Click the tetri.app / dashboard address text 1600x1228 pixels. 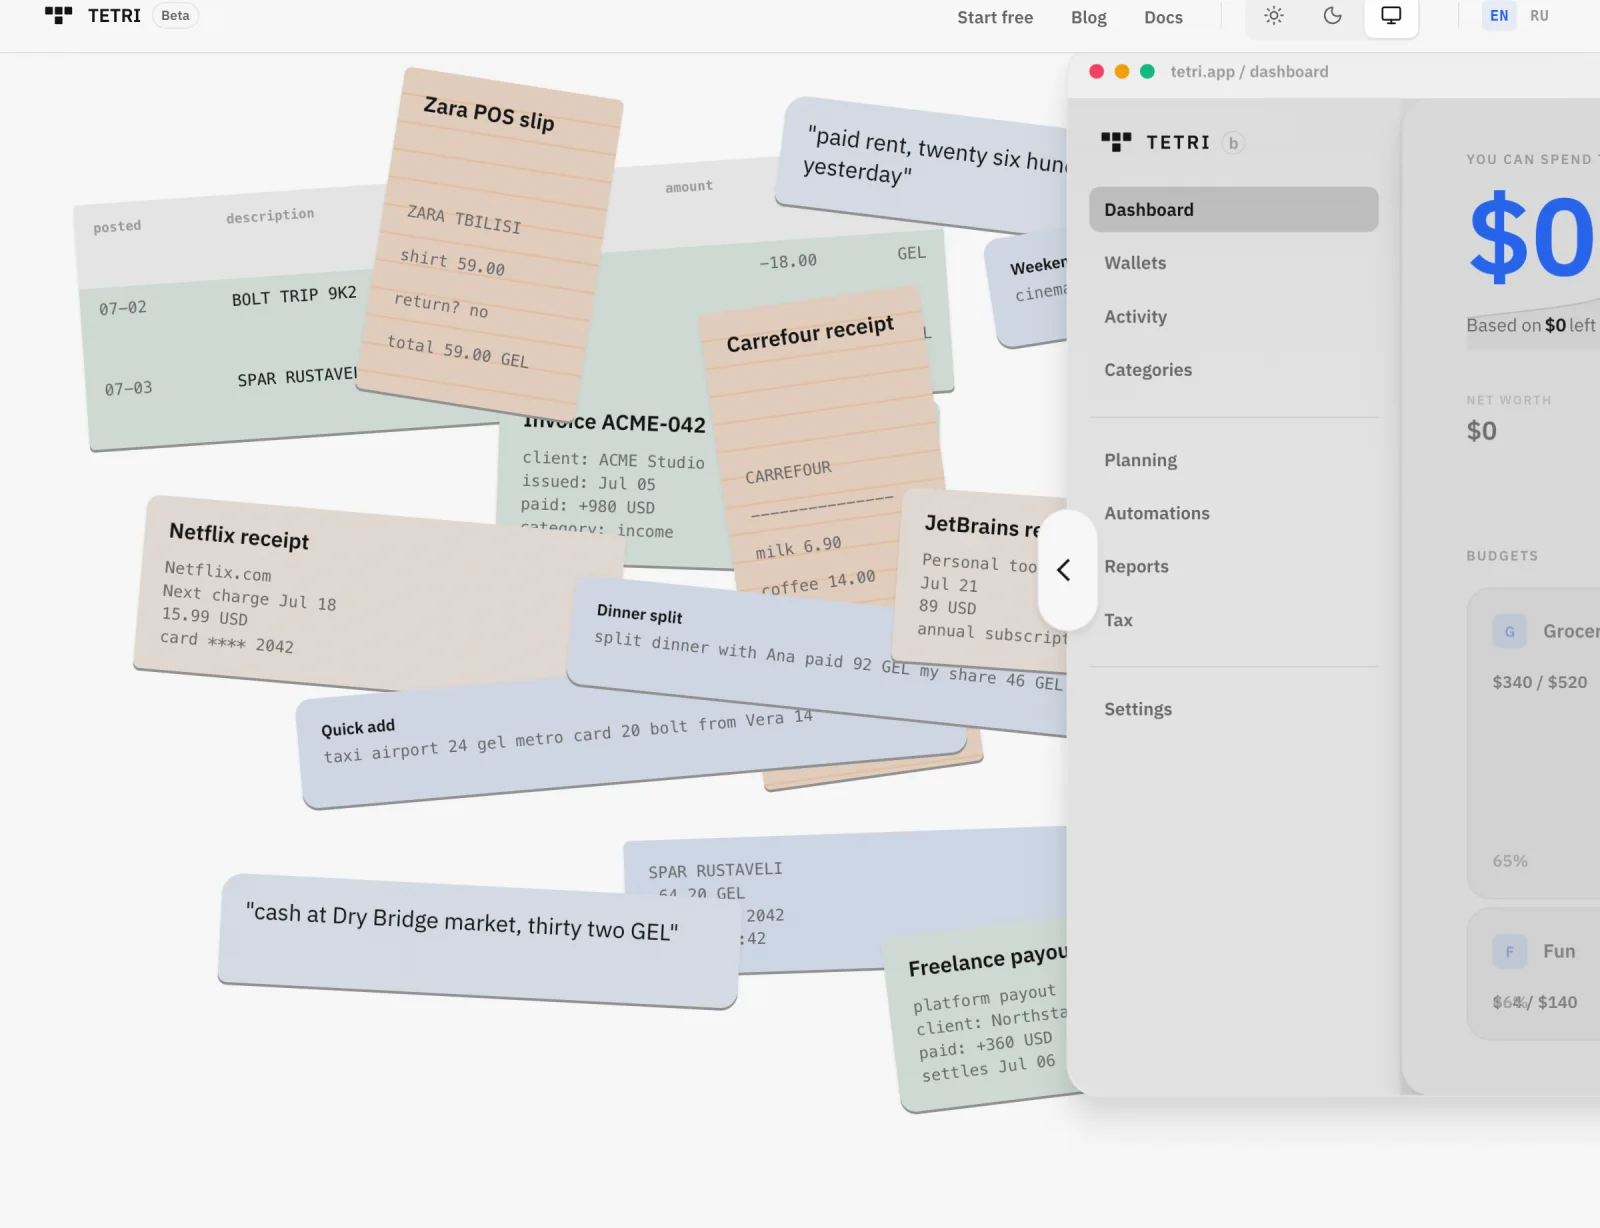coord(1250,72)
